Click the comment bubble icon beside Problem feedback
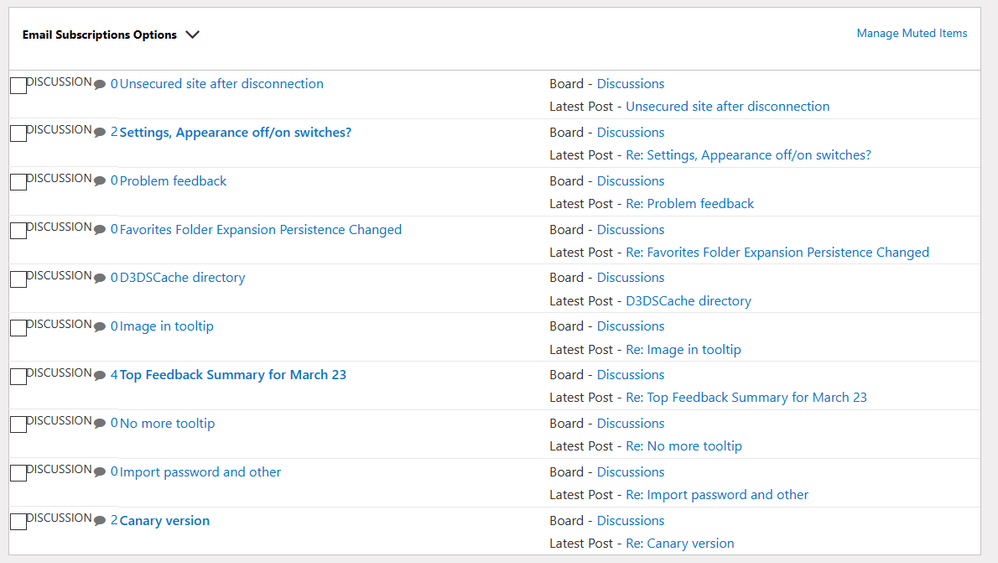 (99, 181)
